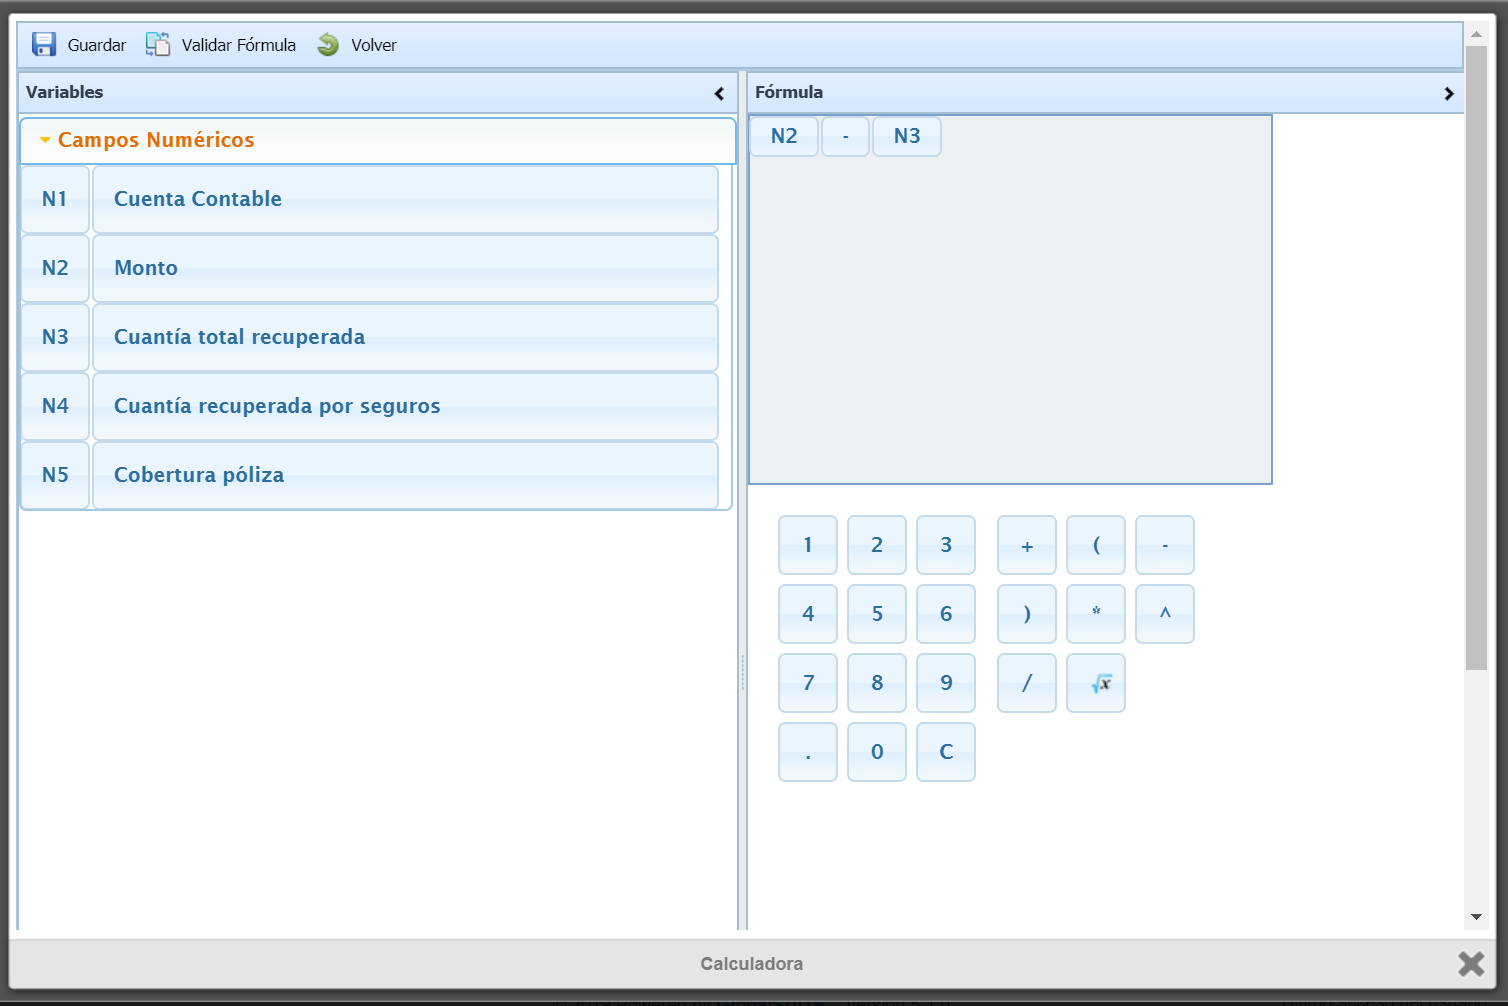Choose Cobertura póliza variable

coord(405,475)
